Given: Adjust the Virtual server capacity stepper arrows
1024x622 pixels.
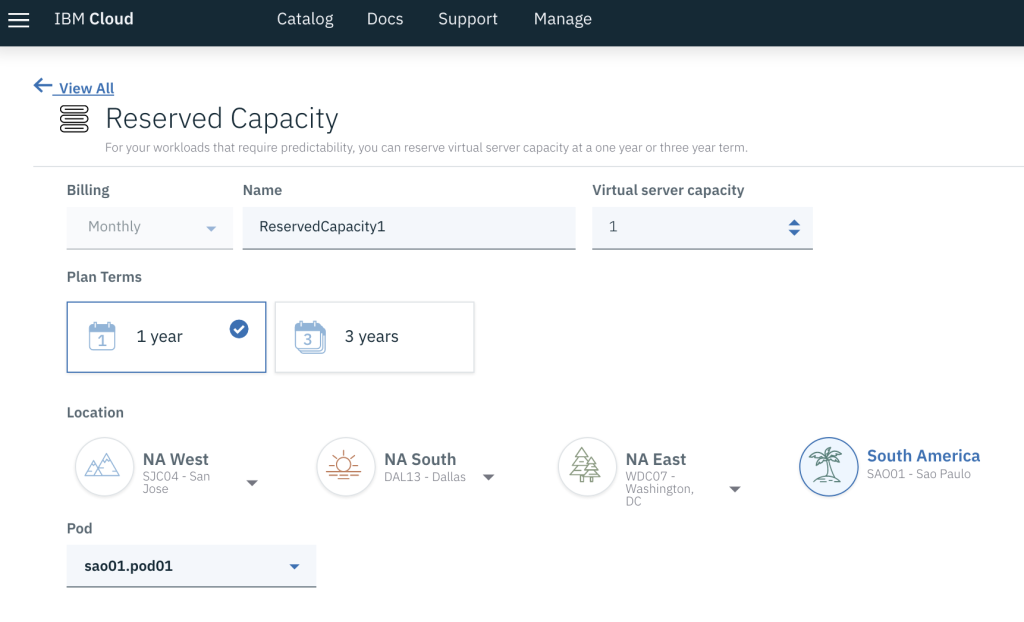Looking at the screenshot, I should click(x=794, y=227).
